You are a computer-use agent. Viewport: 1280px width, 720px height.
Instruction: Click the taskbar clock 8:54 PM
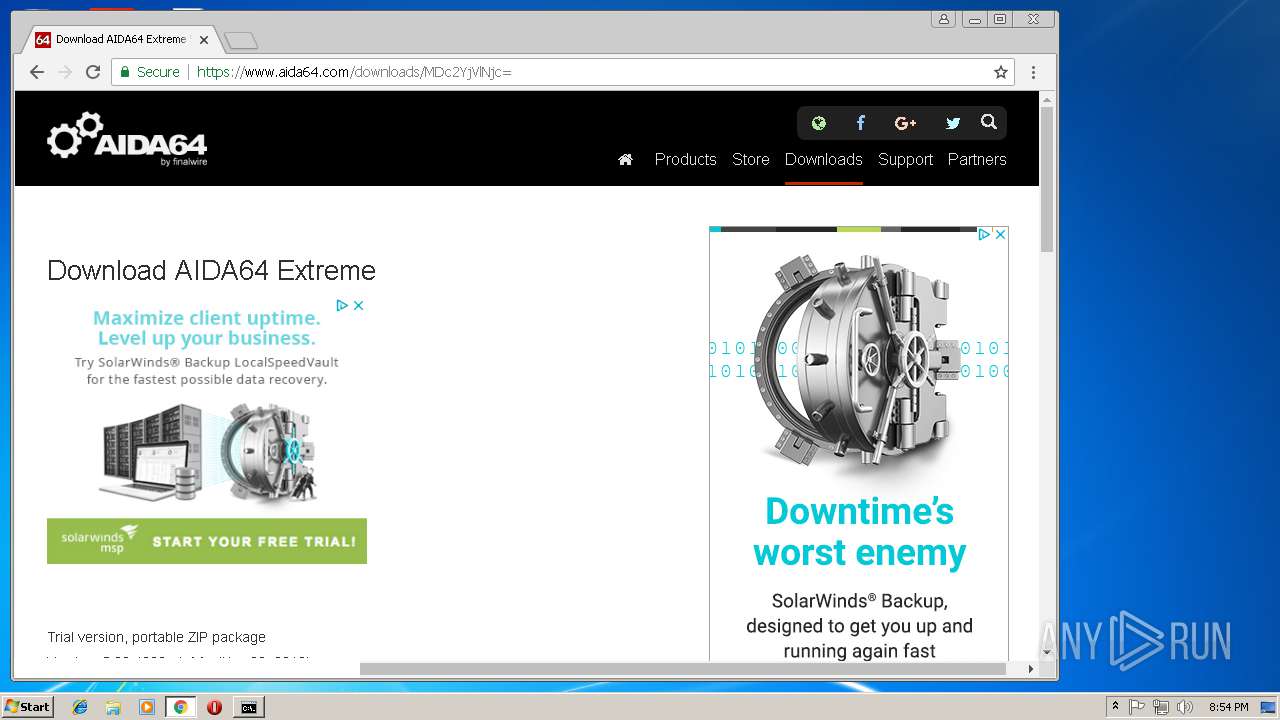(x=1228, y=707)
